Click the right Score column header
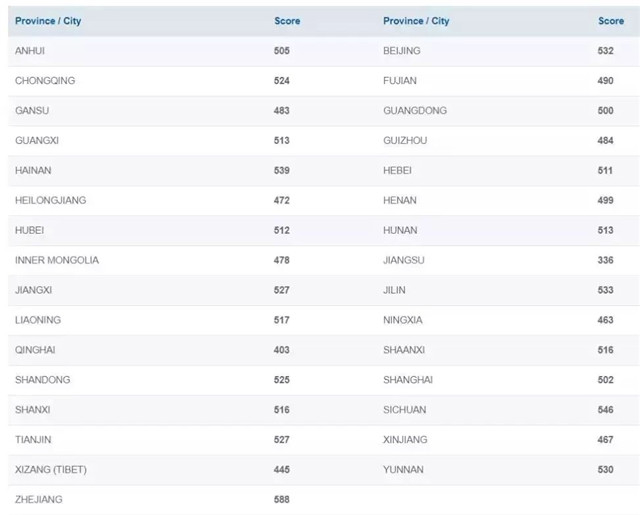 click(x=611, y=21)
